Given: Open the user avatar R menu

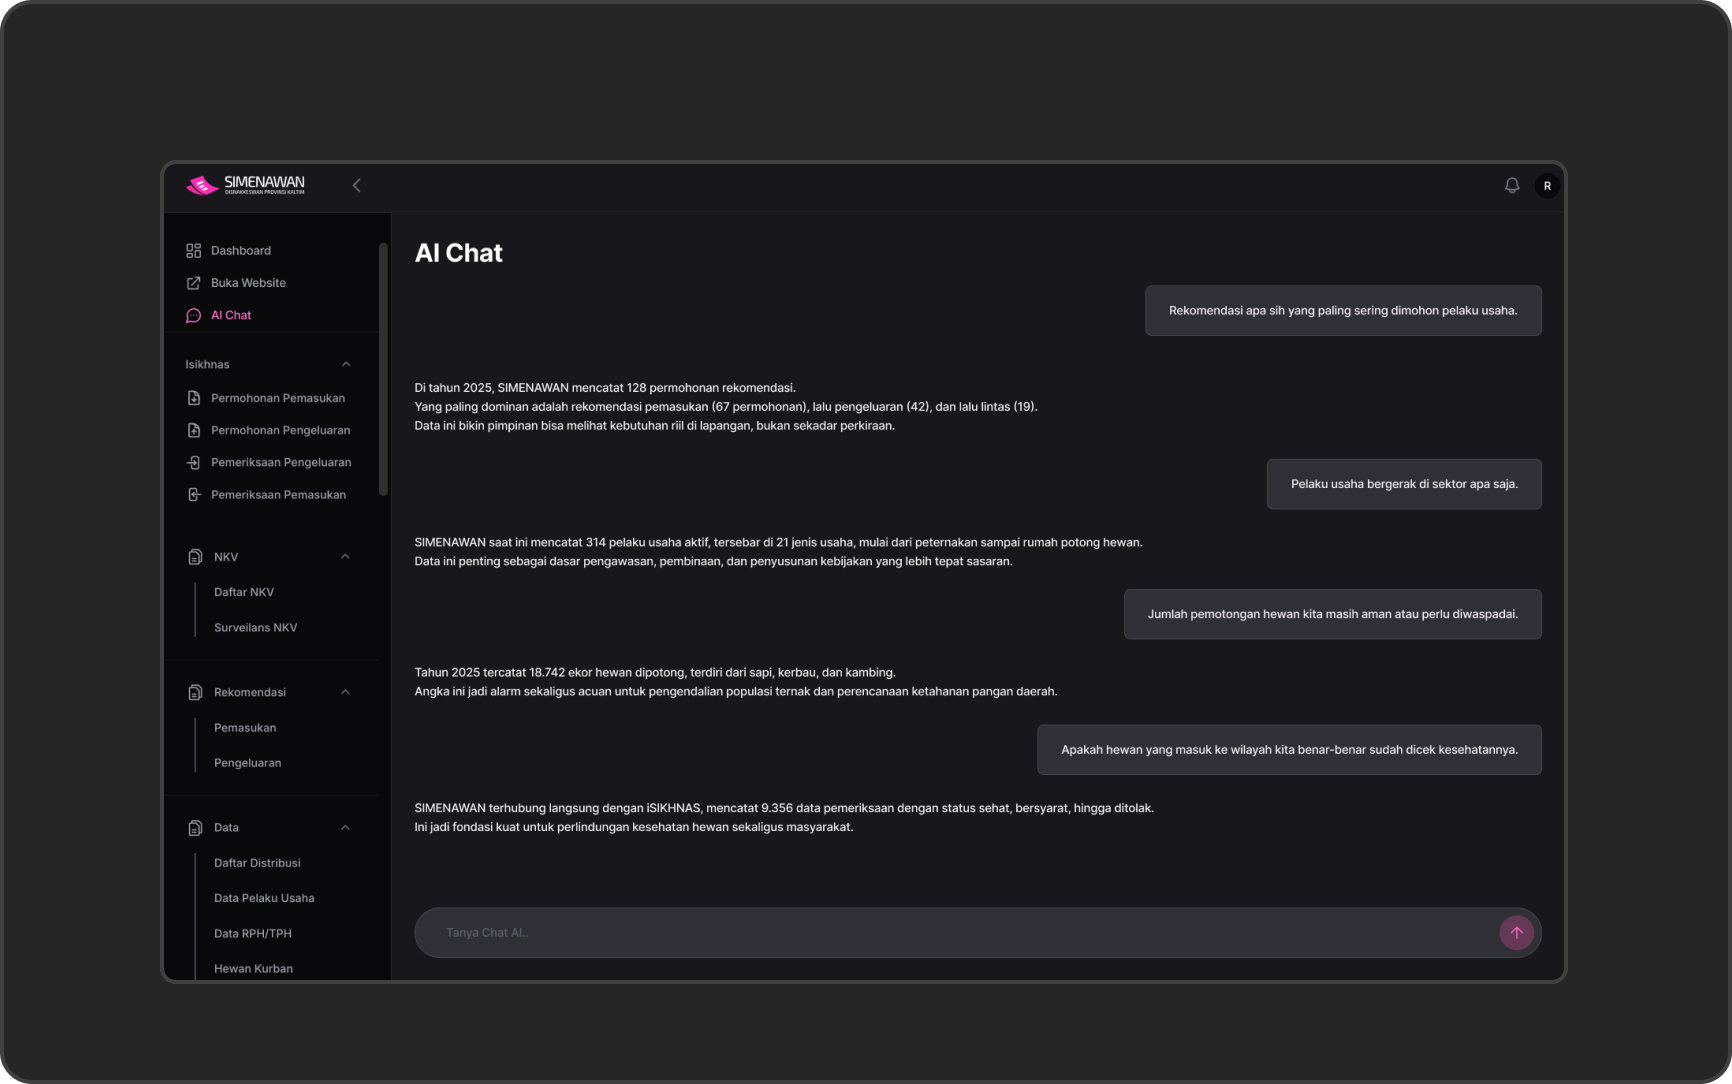Looking at the screenshot, I should (x=1547, y=186).
